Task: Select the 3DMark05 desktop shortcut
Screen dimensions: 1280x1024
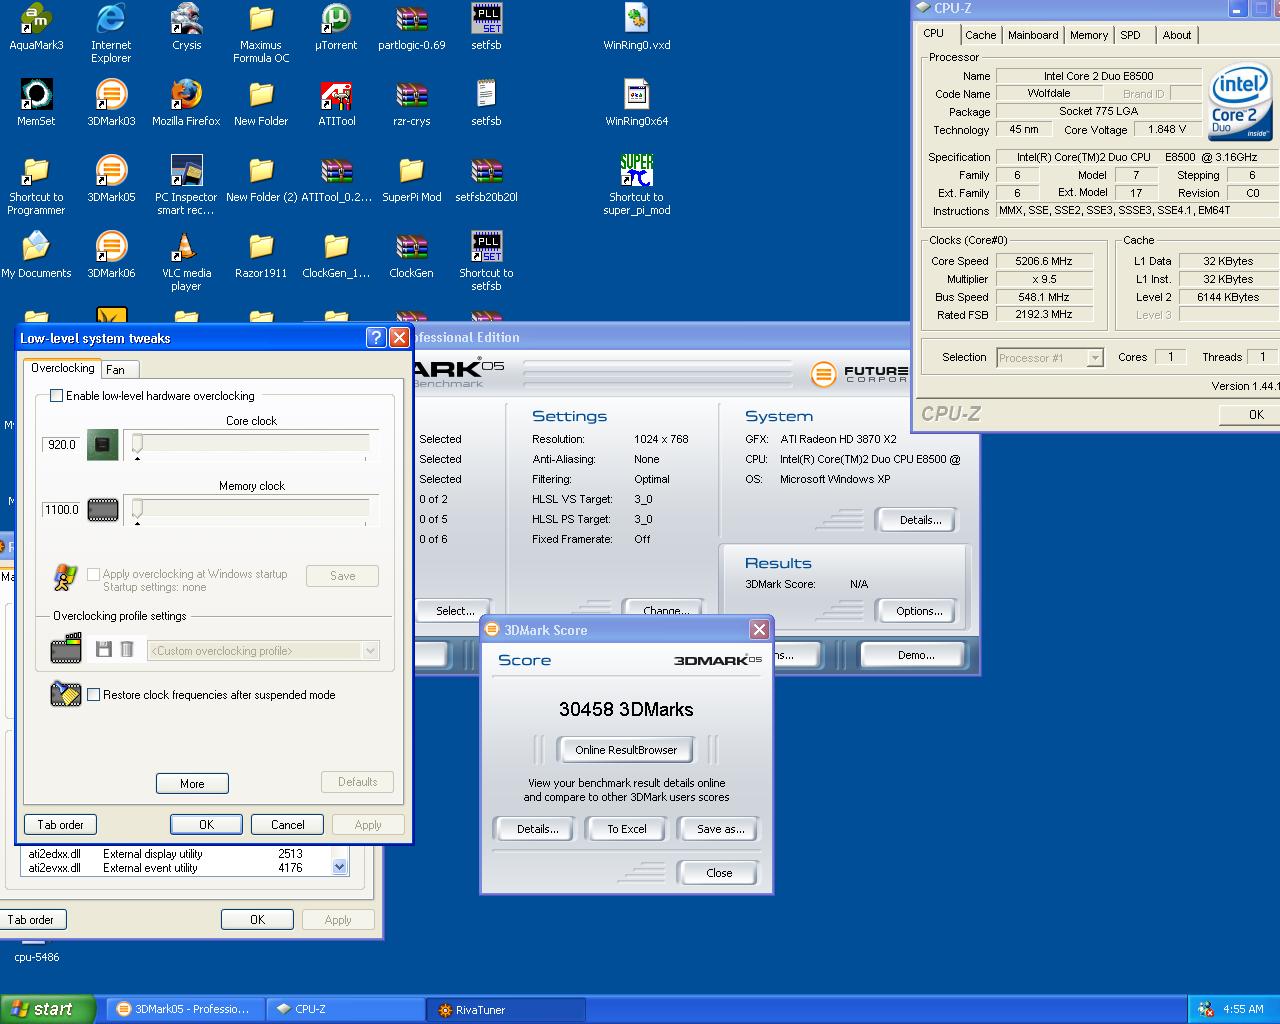Action: pyautogui.click(x=111, y=180)
